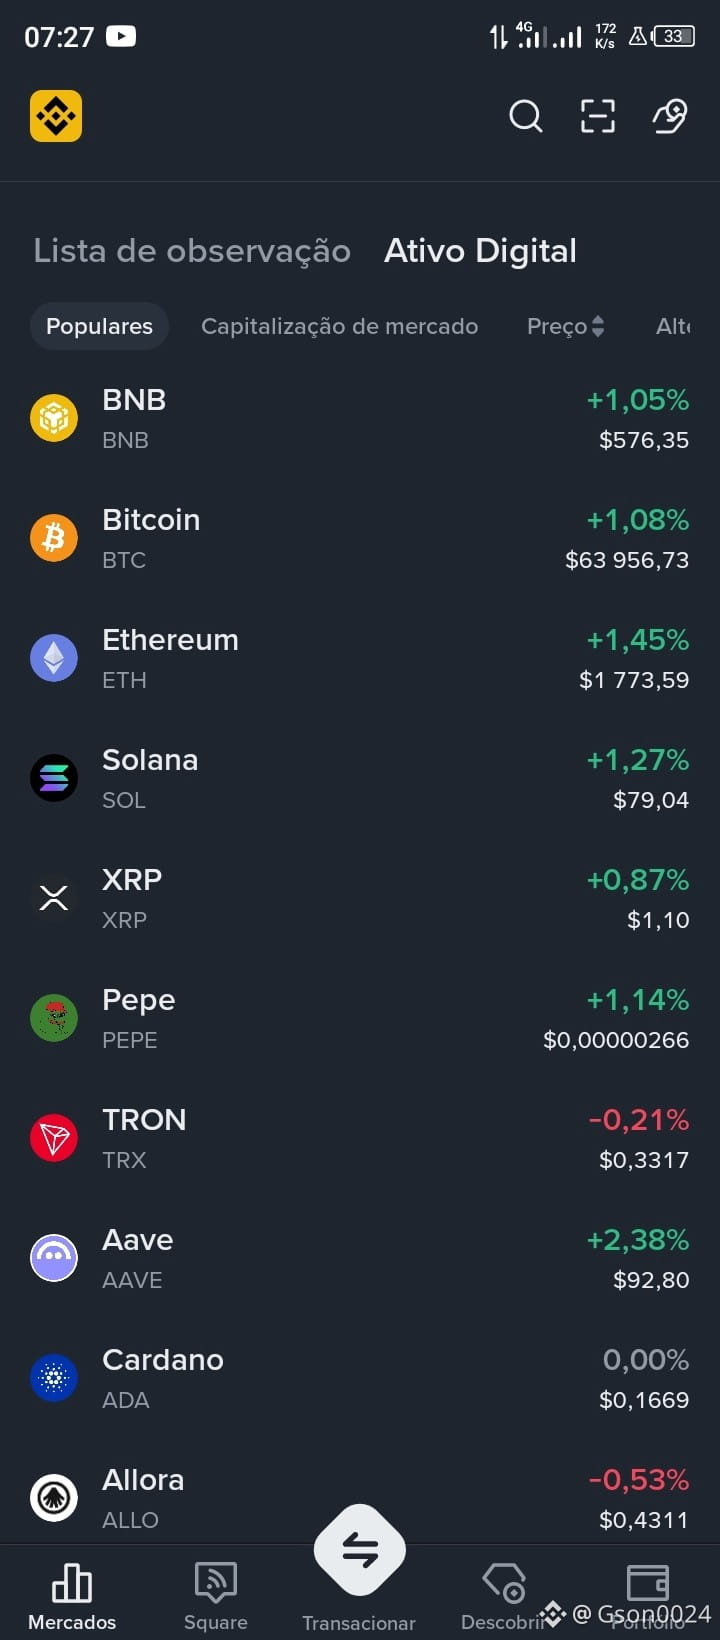Select the partially visible Alt sort column
The width and height of the screenshot is (720, 1640).
674,326
